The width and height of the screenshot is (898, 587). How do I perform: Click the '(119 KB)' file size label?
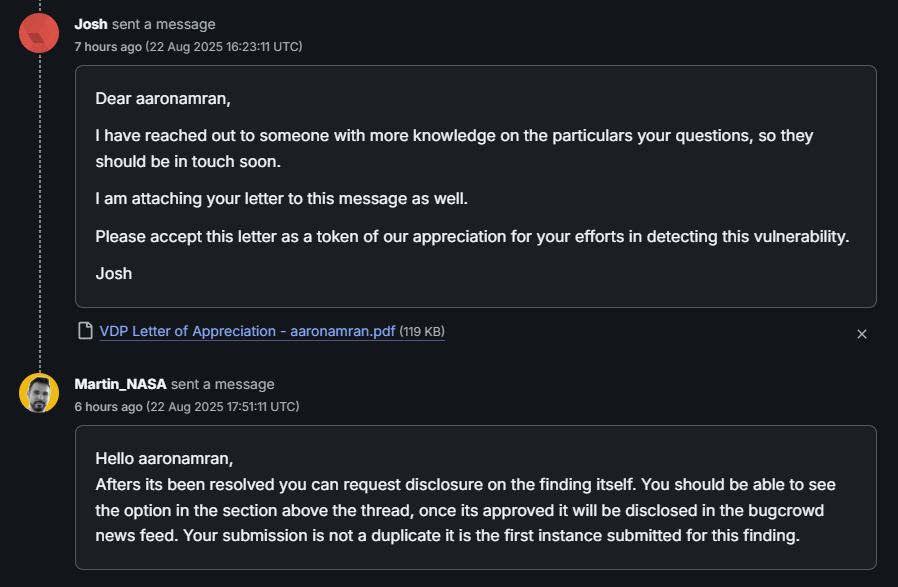pos(422,331)
